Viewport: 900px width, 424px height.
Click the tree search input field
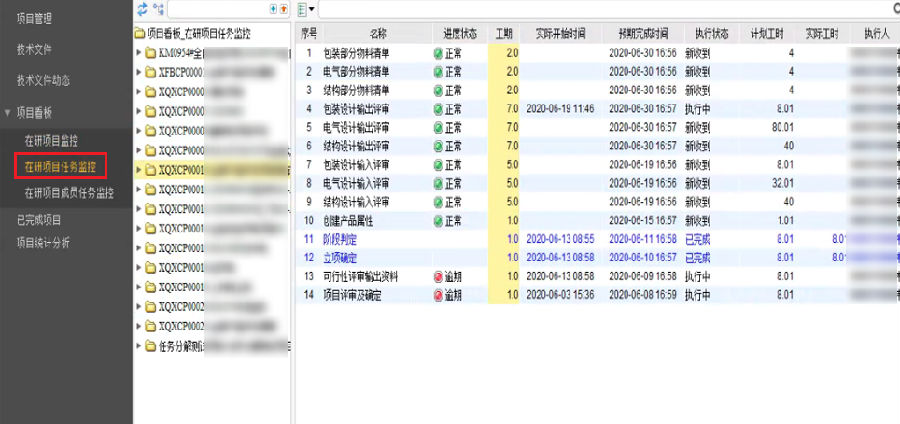click(218, 9)
